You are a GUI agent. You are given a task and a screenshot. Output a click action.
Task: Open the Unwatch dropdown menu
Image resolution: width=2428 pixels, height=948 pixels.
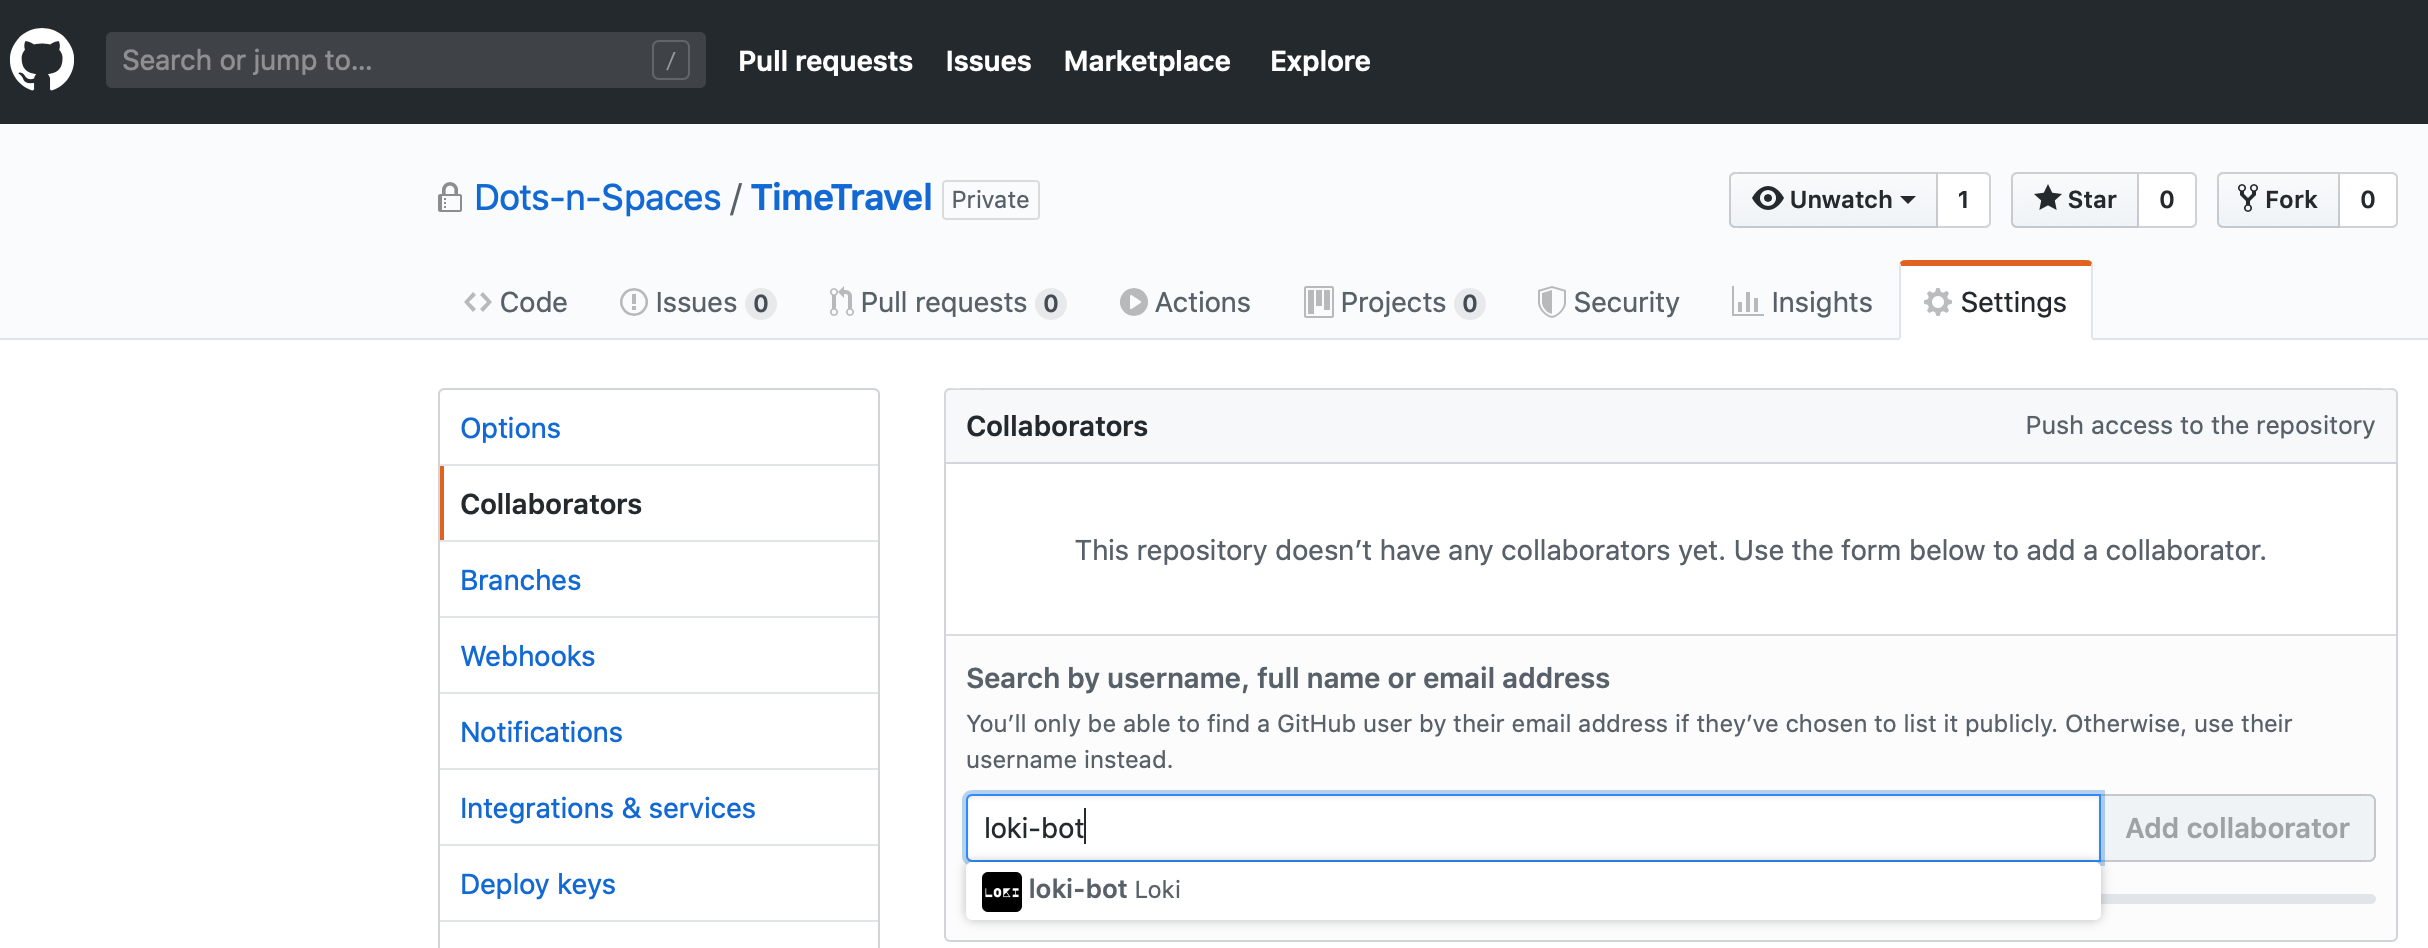point(1833,200)
